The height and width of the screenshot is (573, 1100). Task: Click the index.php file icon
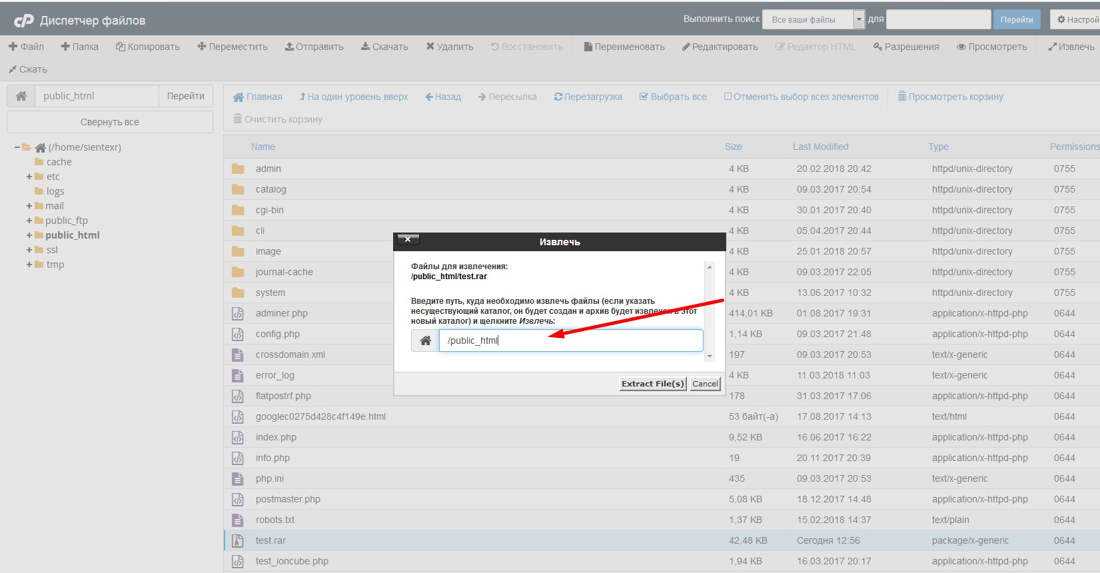[238, 437]
